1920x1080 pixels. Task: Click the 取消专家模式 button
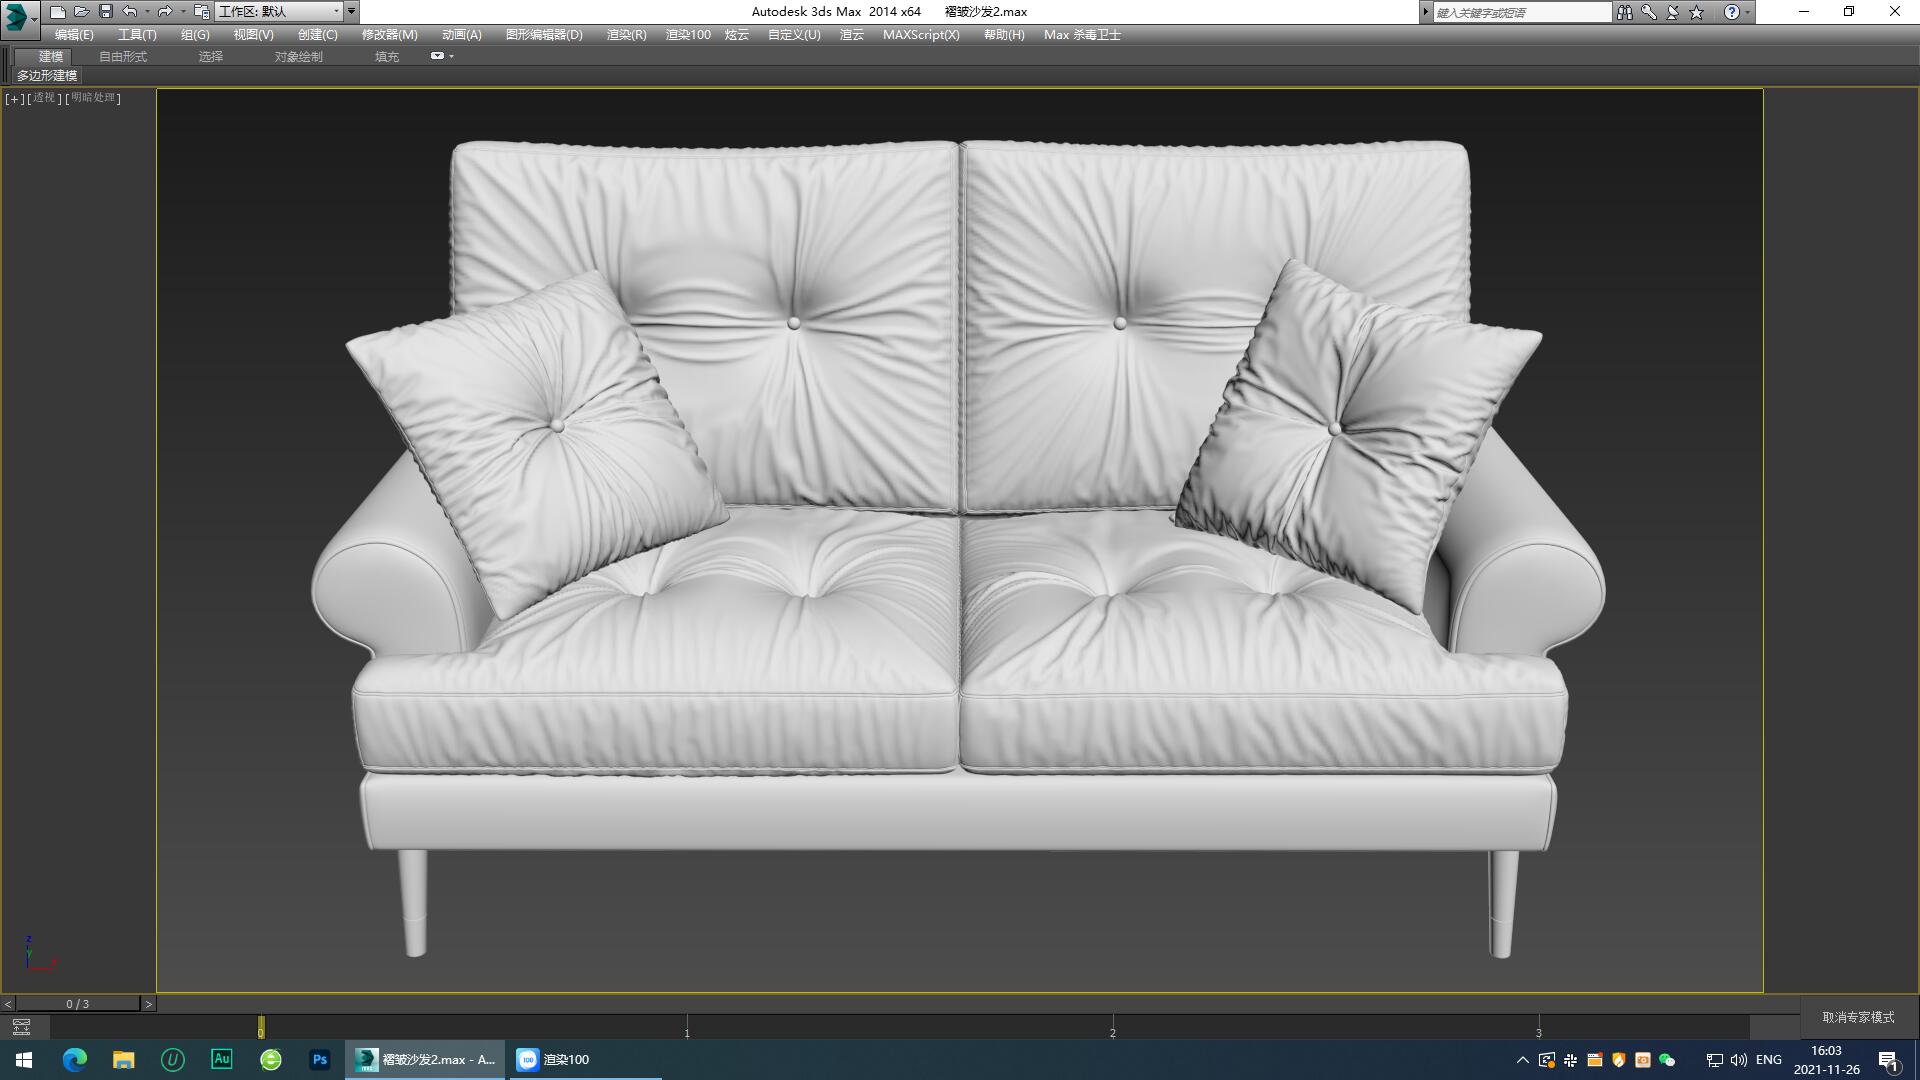(x=1855, y=1016)
